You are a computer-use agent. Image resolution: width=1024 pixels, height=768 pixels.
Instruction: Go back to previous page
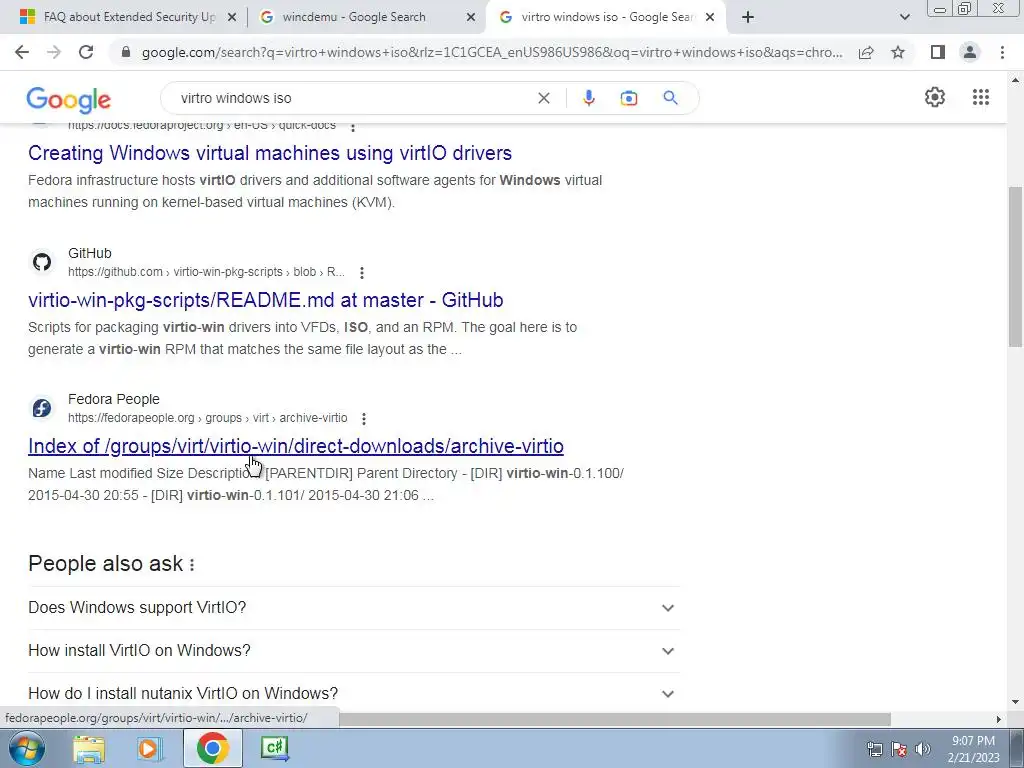[x=22, y=52]
